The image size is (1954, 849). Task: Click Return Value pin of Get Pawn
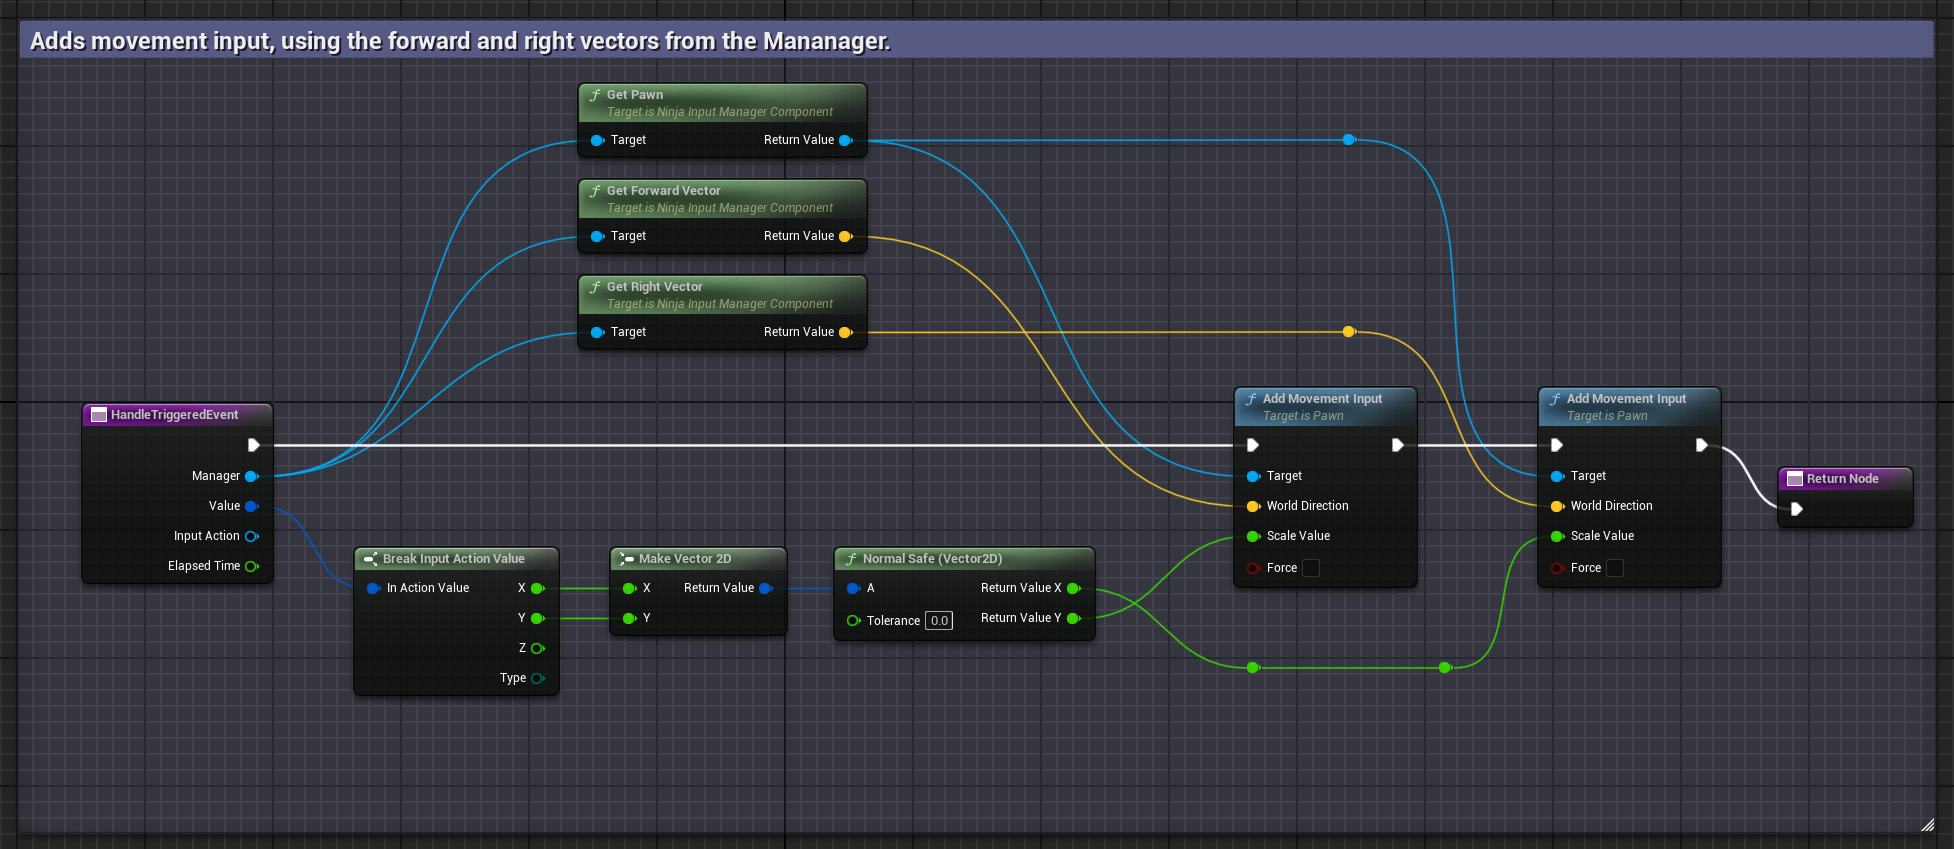[x=846, y=140]
